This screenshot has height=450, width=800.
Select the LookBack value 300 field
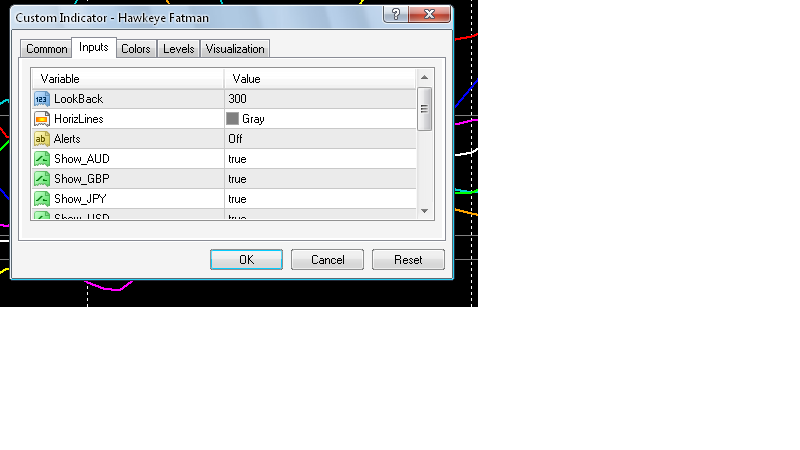[237, 99]
